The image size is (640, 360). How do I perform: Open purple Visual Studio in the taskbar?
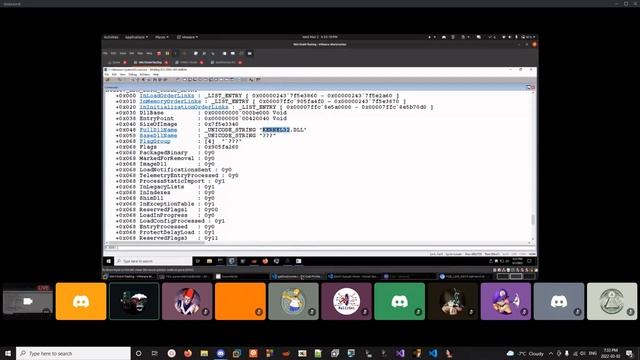click(400, 353)
